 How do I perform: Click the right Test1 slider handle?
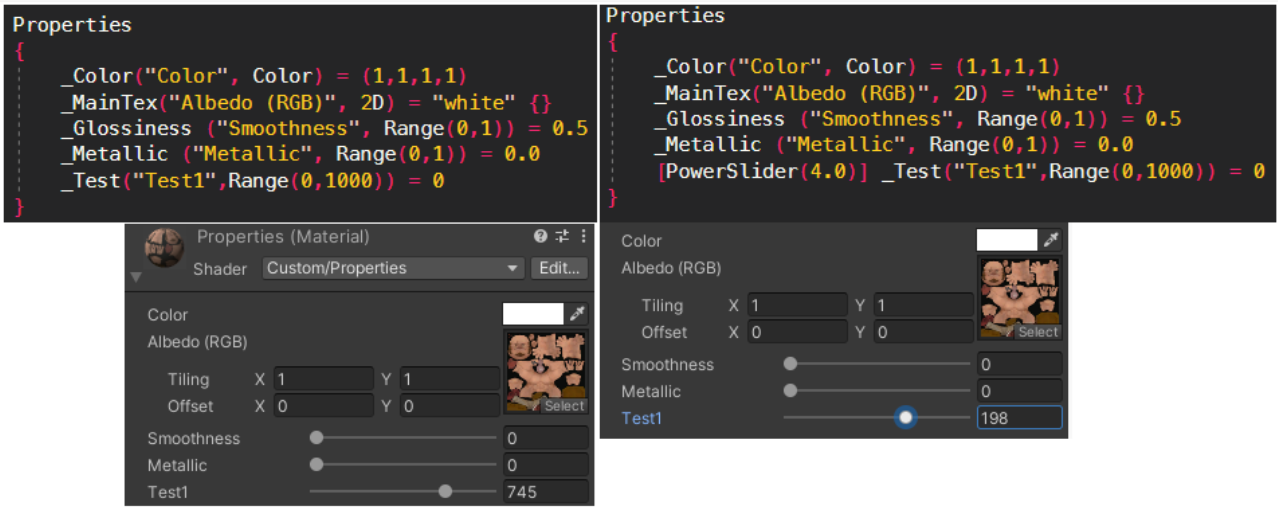(x=906, y=417)
